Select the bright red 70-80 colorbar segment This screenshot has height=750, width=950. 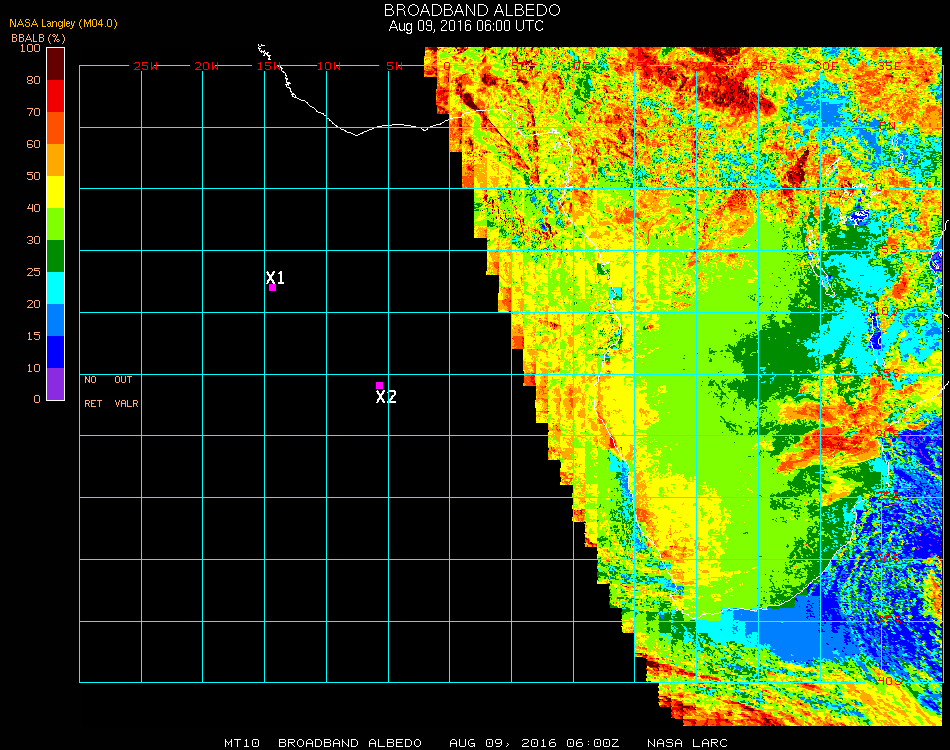[56, 96]
